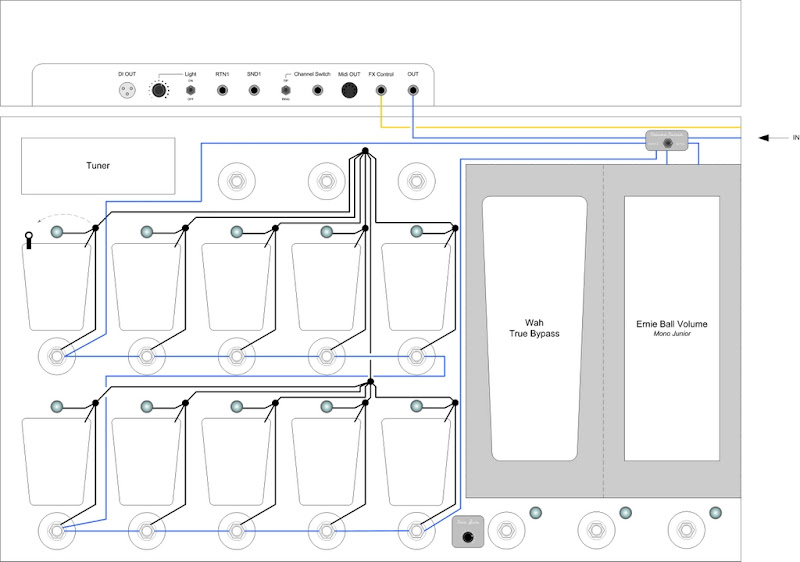Click the LED above the first lower-row pedal
The image size is (800, 562).
(57, 406)
